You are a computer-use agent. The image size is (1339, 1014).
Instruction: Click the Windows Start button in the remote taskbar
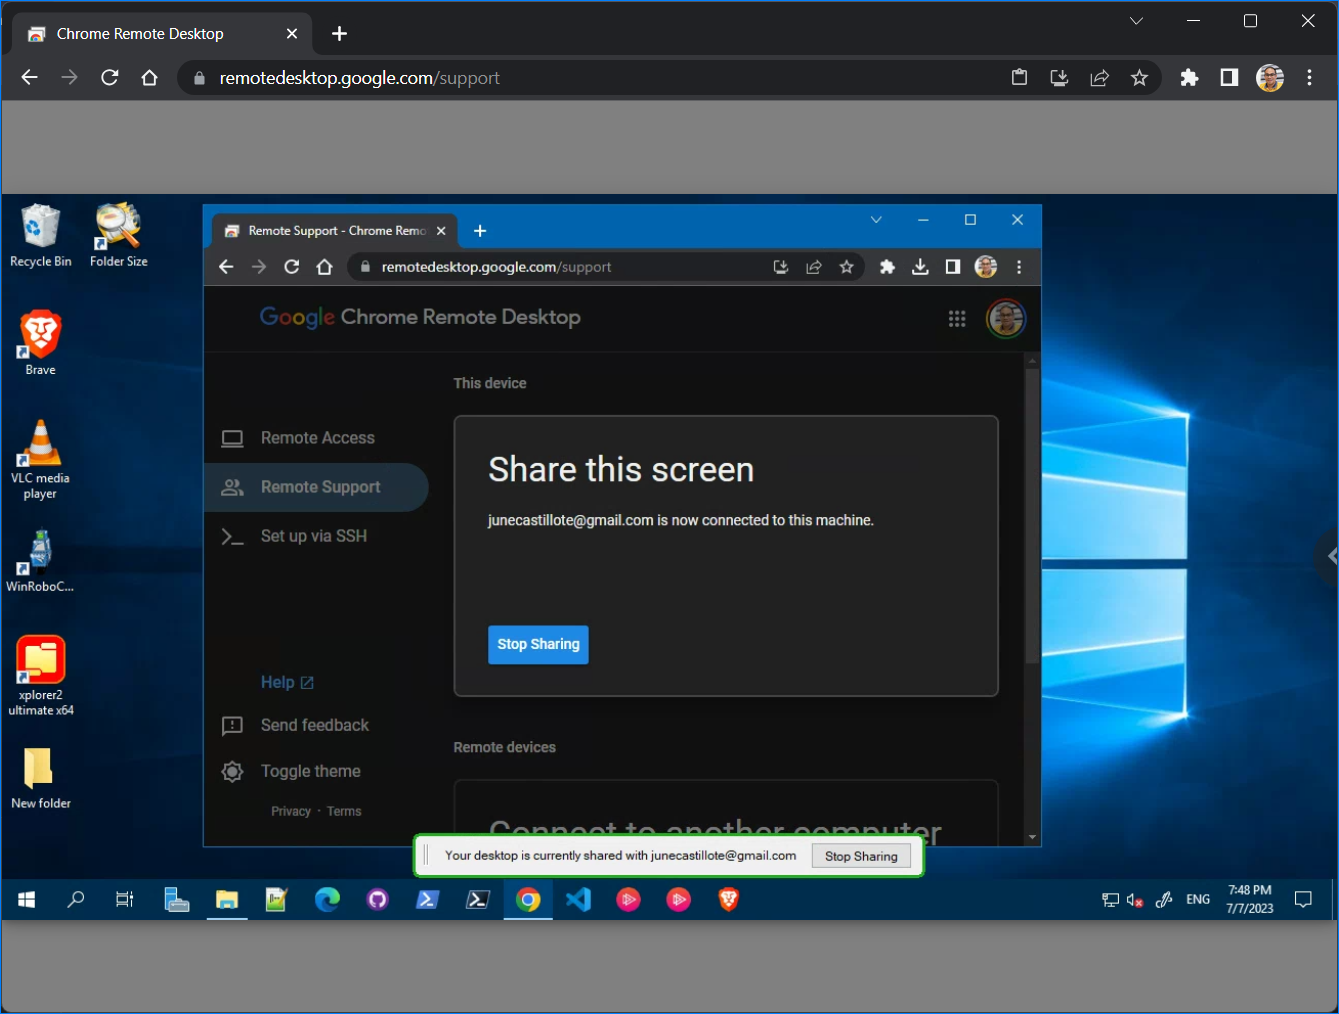(x=27, y=900)
